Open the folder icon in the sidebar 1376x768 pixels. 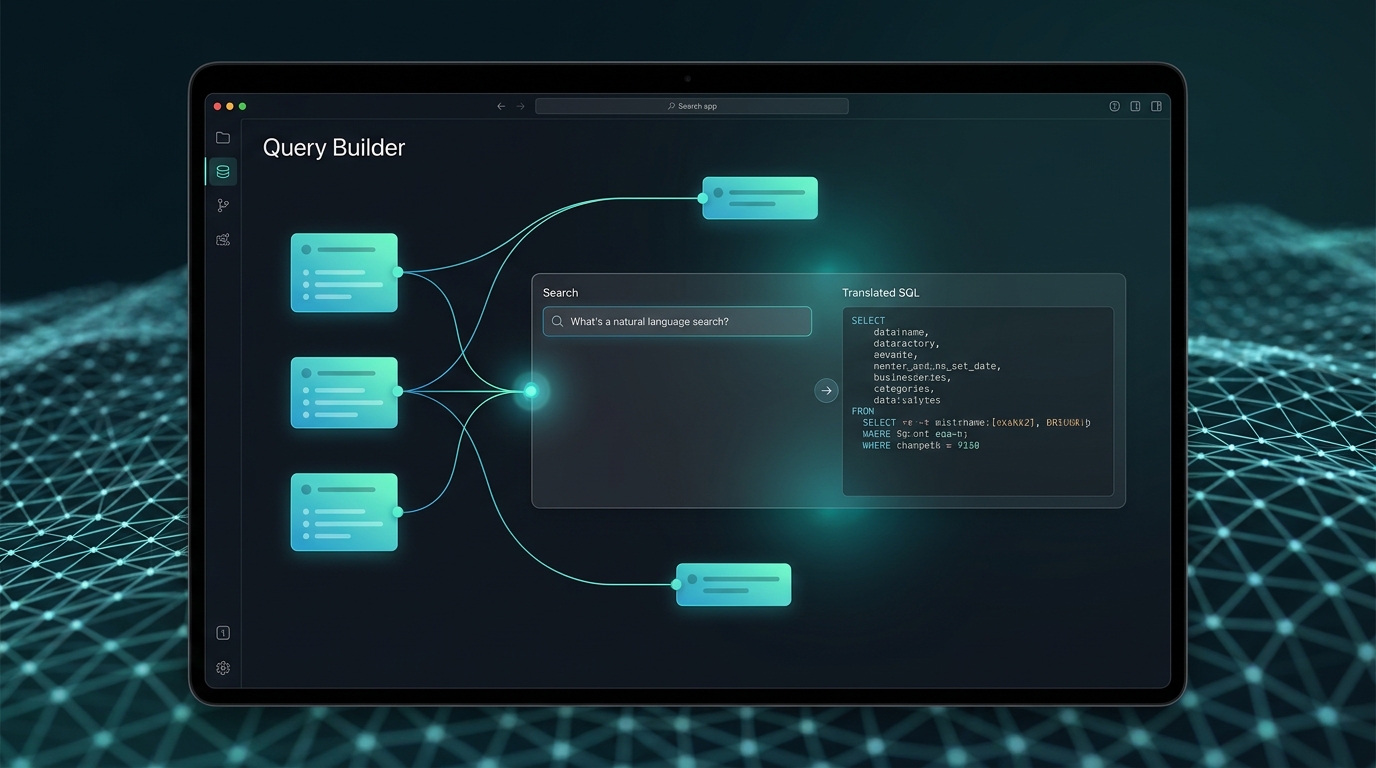pyautogui.click(x=223, y=138)
